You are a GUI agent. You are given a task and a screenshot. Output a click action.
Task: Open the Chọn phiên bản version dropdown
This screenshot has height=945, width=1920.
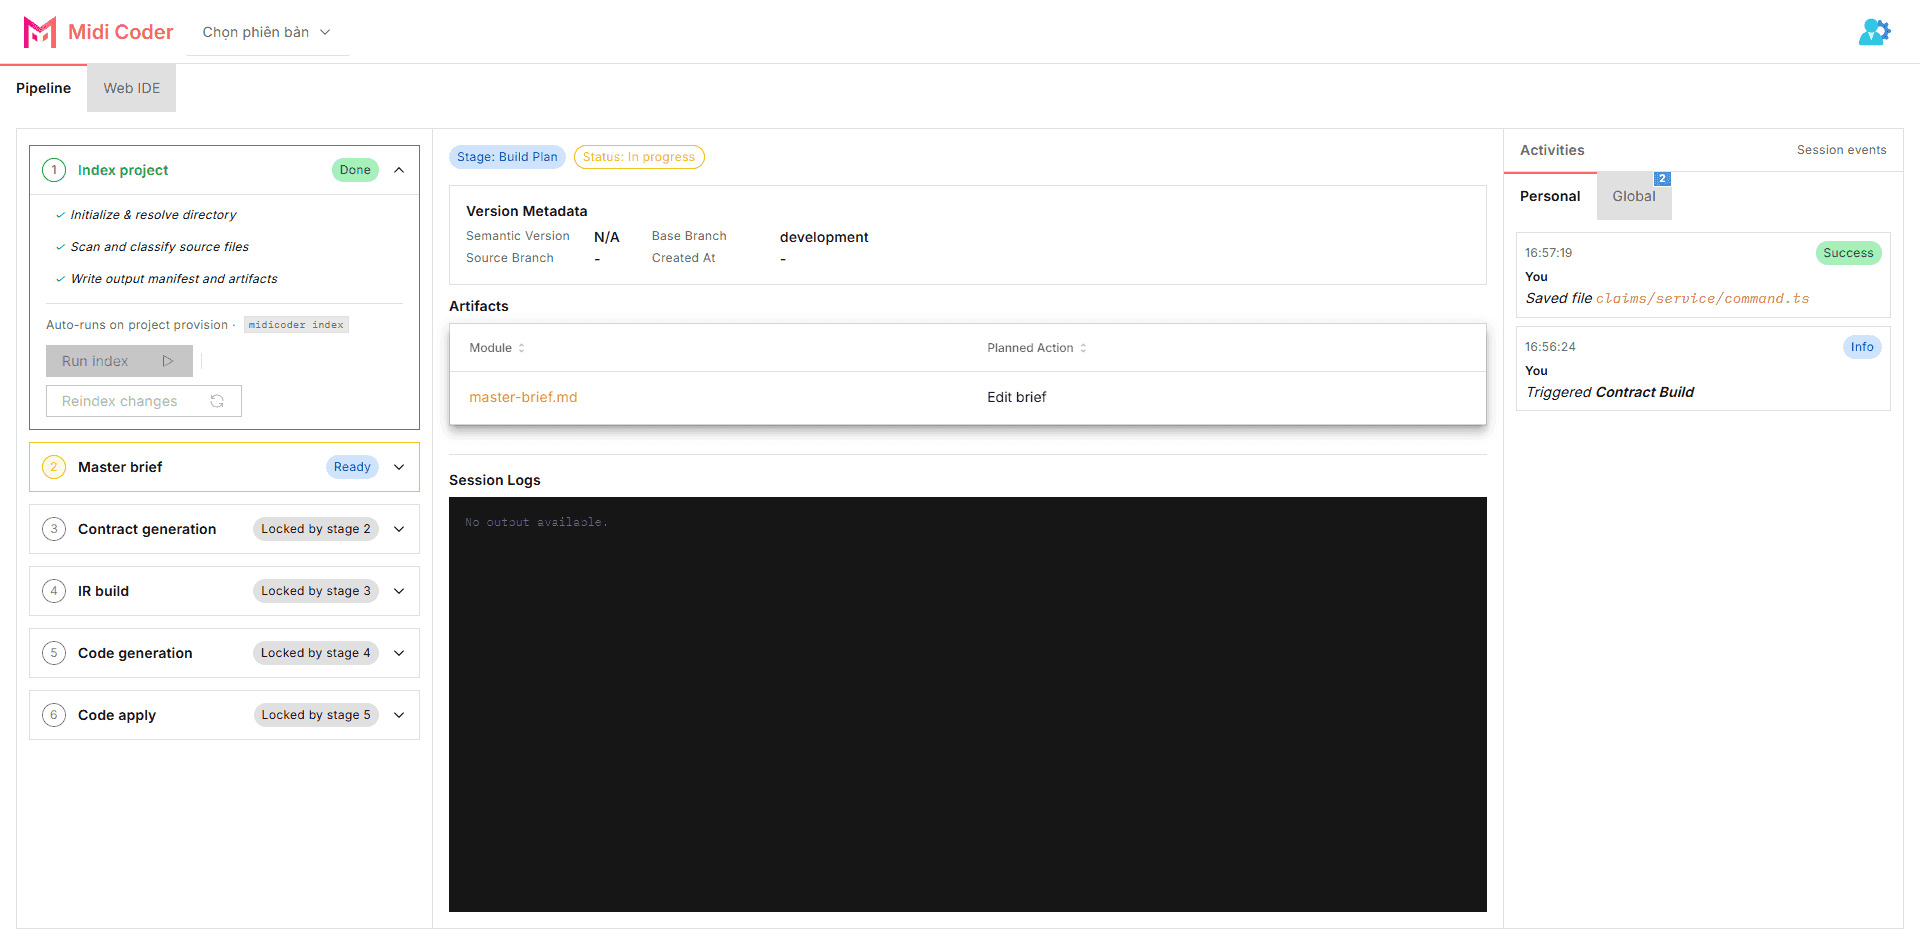click(x=267, y=32)
